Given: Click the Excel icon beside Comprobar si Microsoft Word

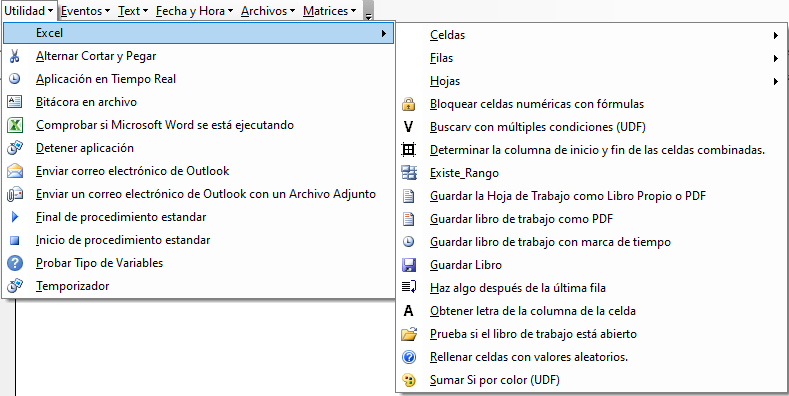Looking at the screenshot, I should (15, 125).
